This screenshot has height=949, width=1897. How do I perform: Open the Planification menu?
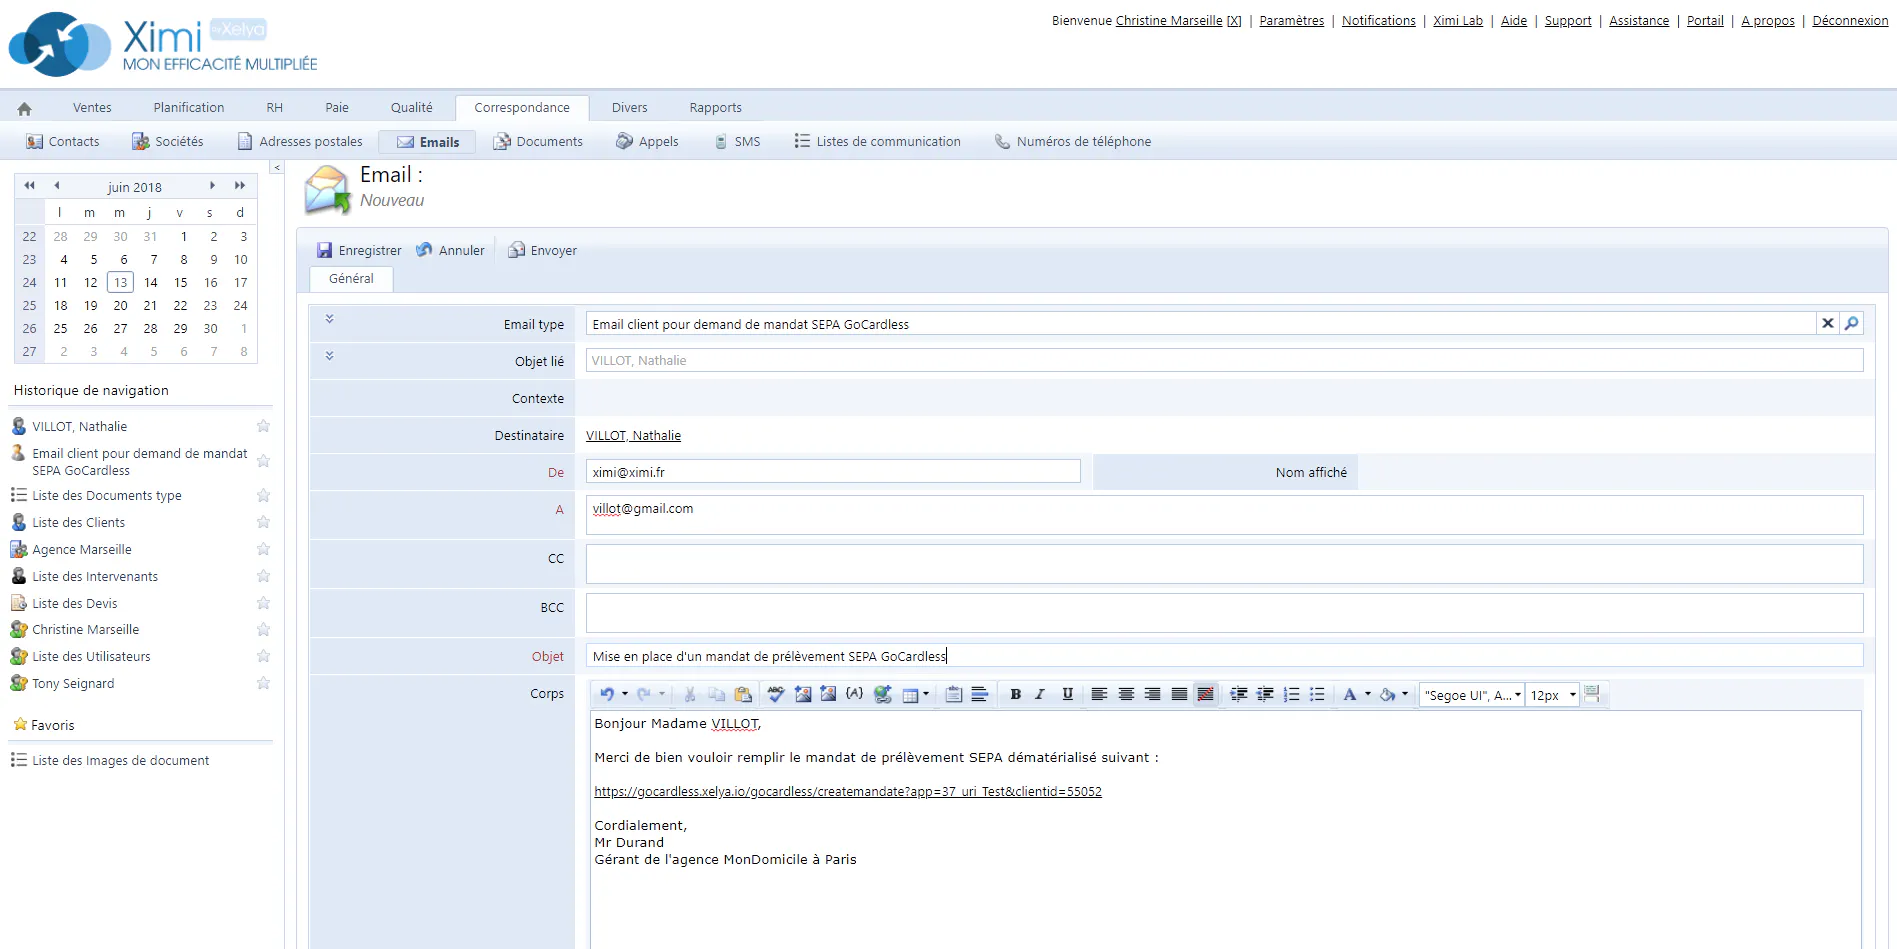click(x=188, y=108)
